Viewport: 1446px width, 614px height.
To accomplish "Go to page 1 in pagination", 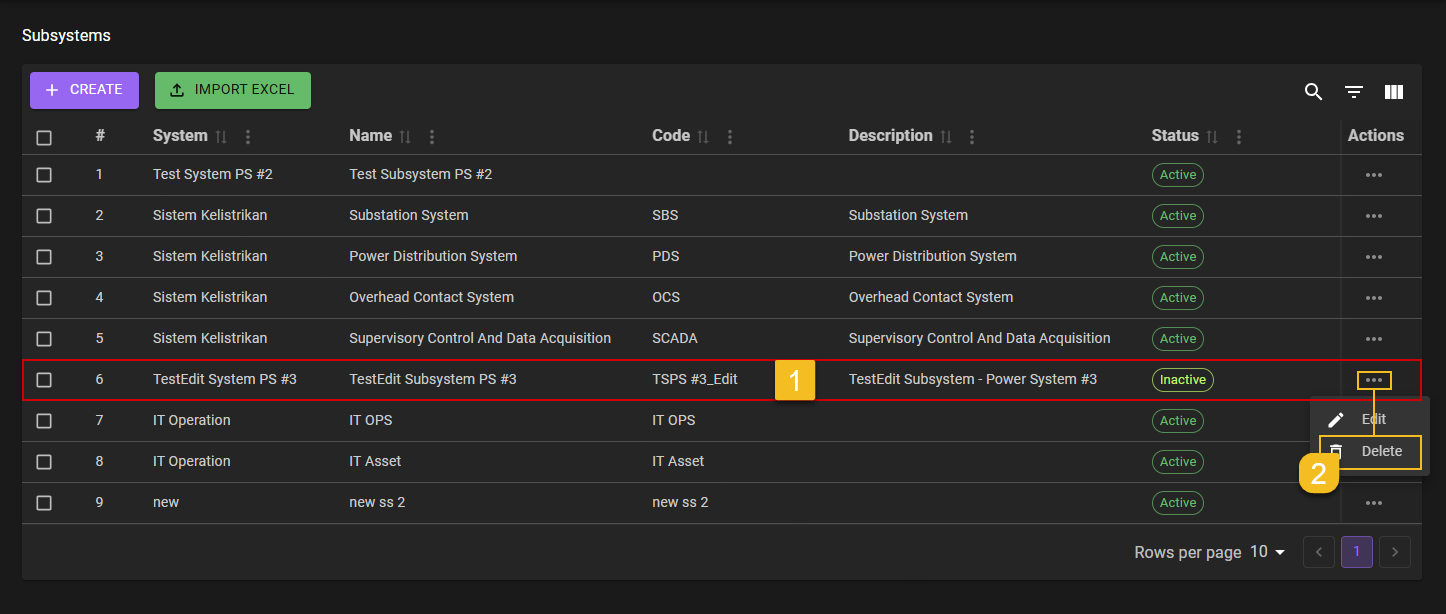I will [x=1356, y=552].
